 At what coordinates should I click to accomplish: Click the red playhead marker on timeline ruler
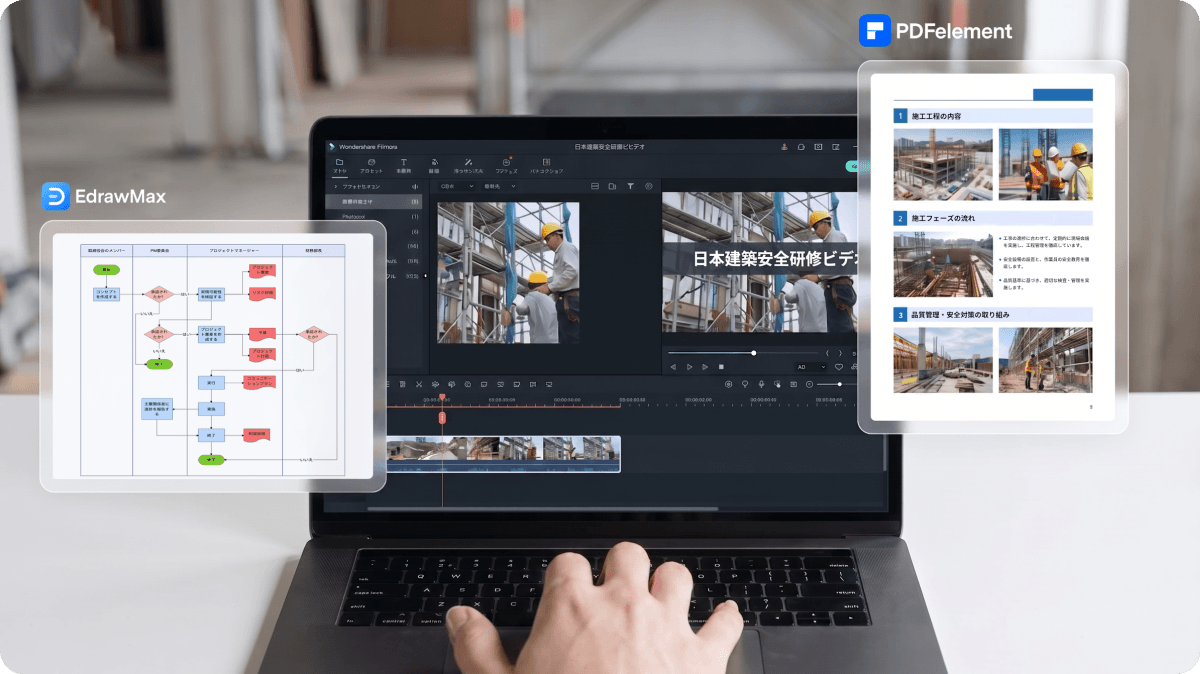[442, 398]
